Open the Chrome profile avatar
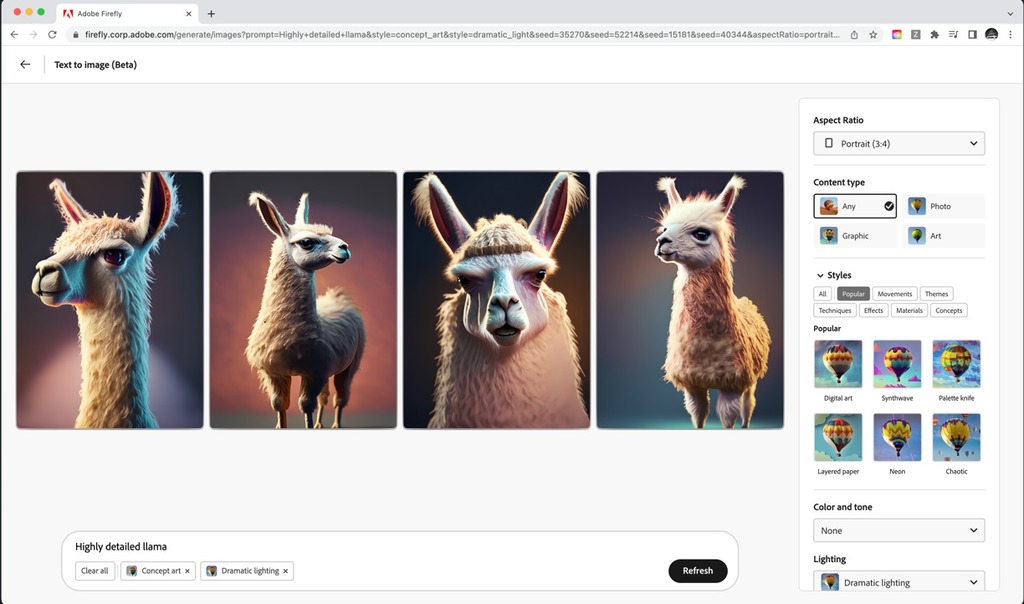The image size is (1024, 604). pyautogui.click(x=991, y=35)
